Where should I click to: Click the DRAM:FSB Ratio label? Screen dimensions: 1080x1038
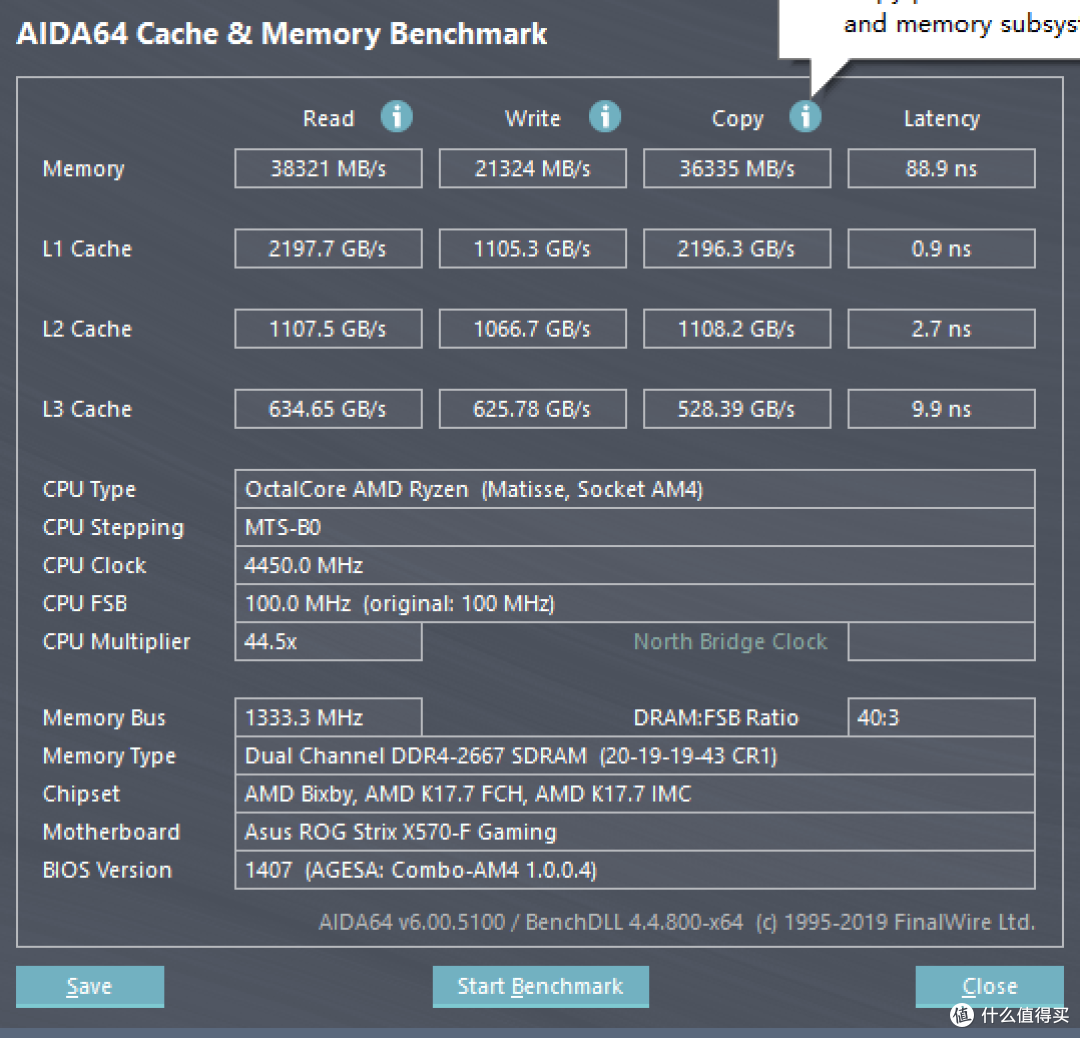(x=716, y=718)
